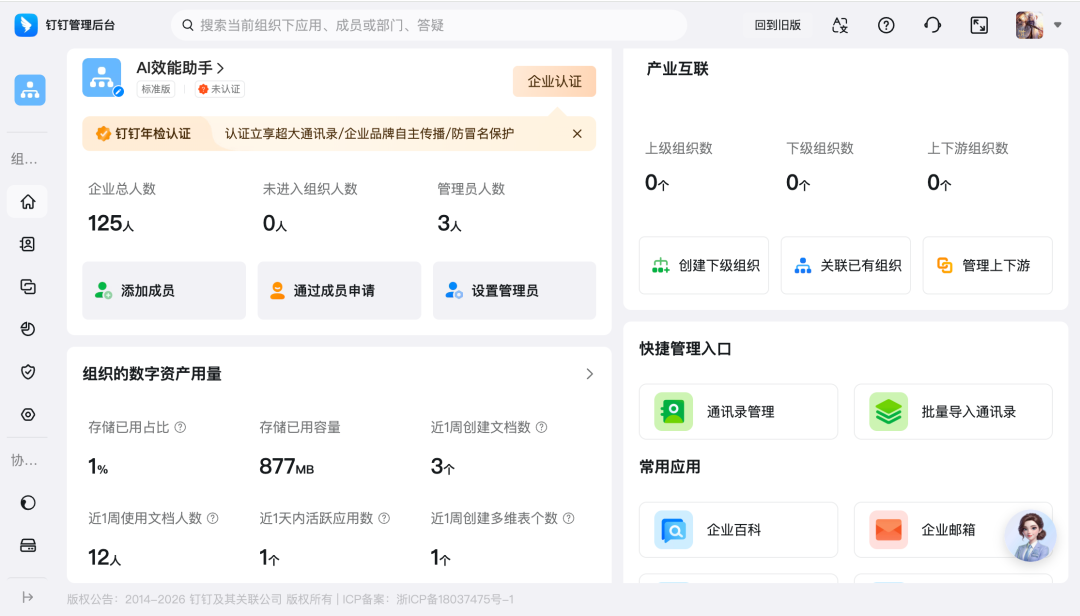This screenshot has height=616, width=1080.
Task: Open 通讯录管理 with its green icon
Action: tap(672, 411)
